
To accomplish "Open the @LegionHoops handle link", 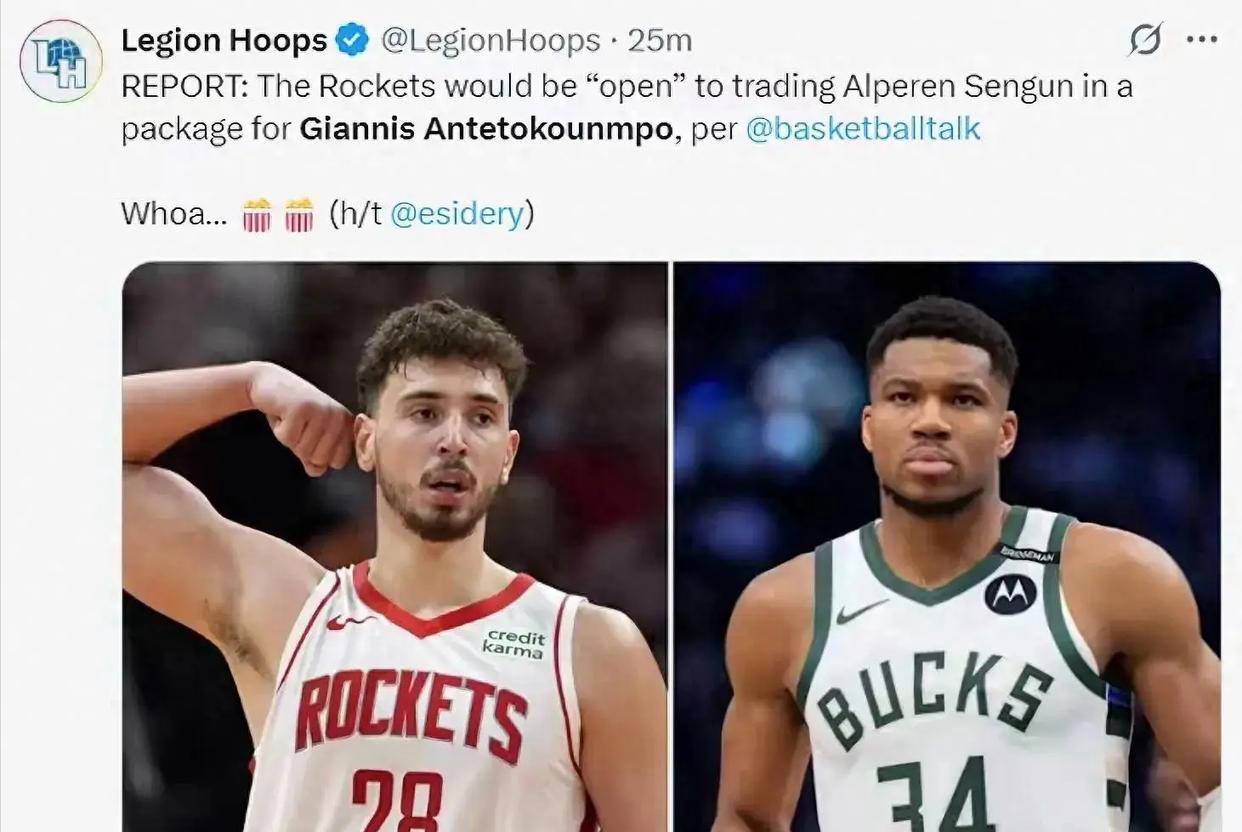I will click(489, 41).
